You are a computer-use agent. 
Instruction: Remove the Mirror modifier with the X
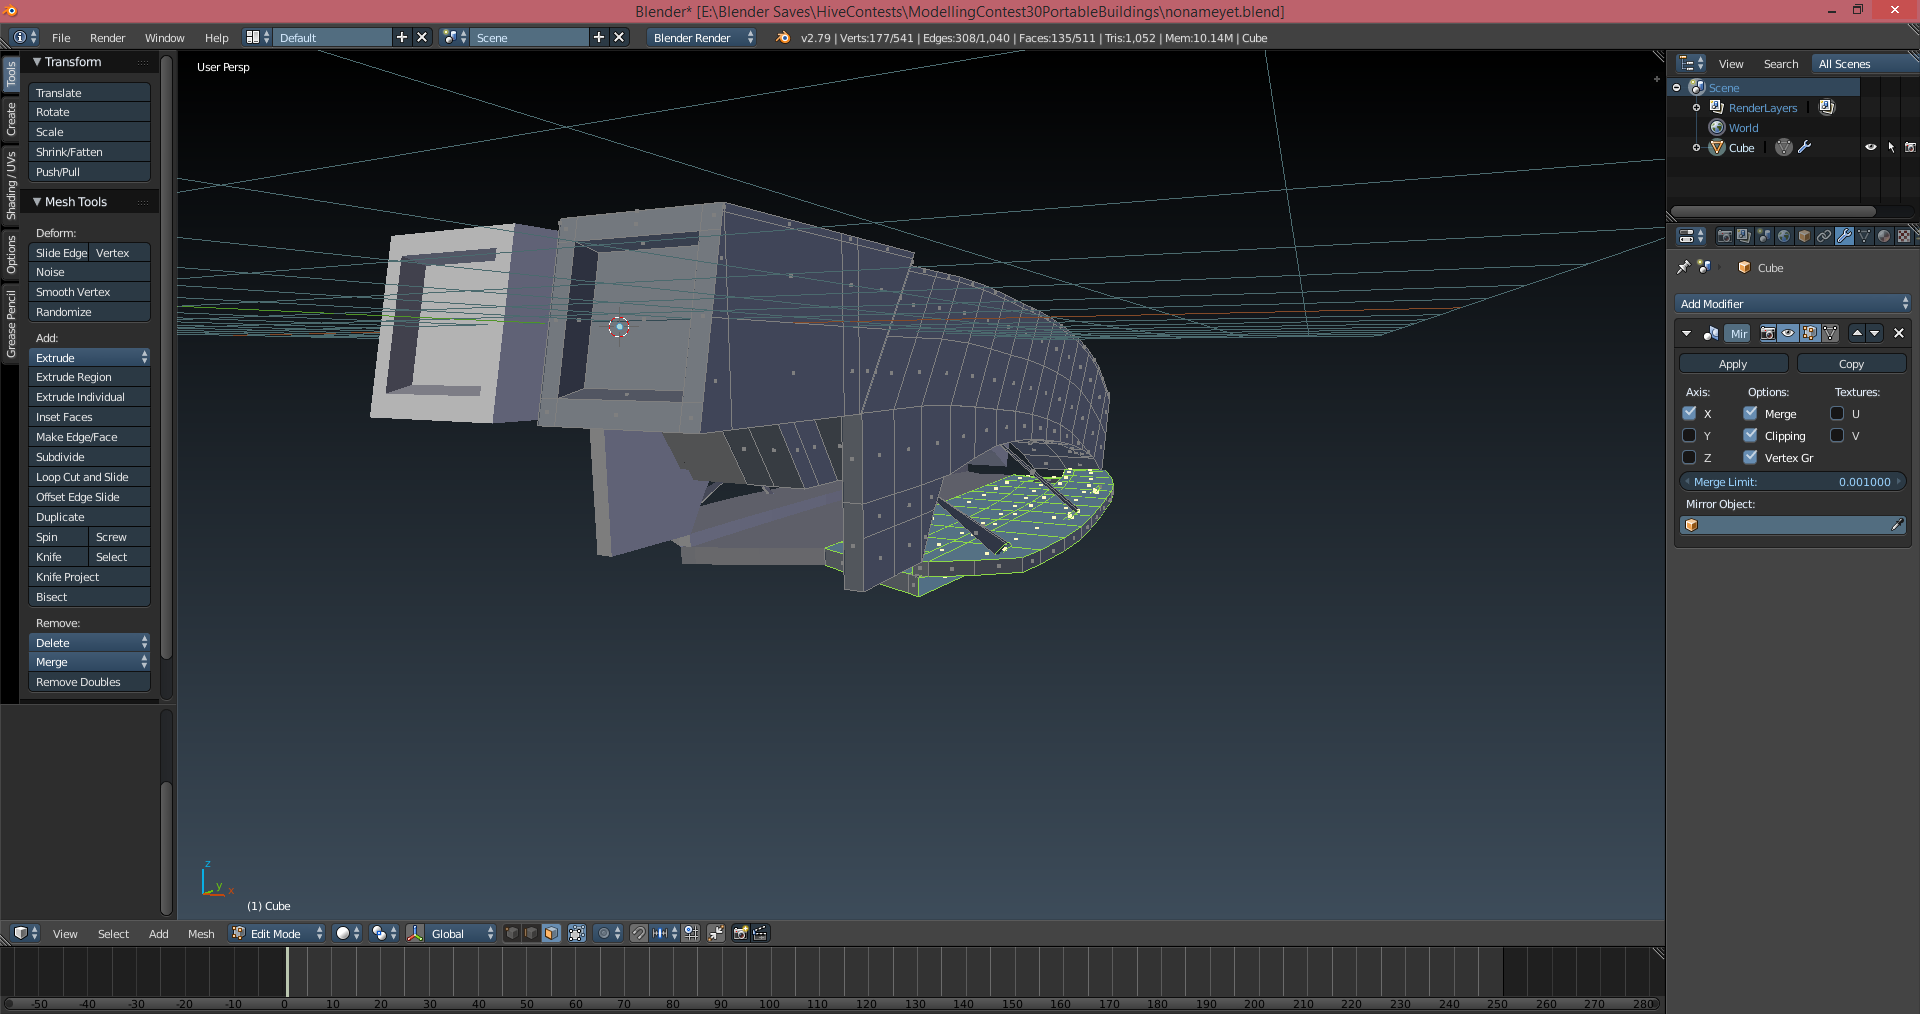point(1899,333)
